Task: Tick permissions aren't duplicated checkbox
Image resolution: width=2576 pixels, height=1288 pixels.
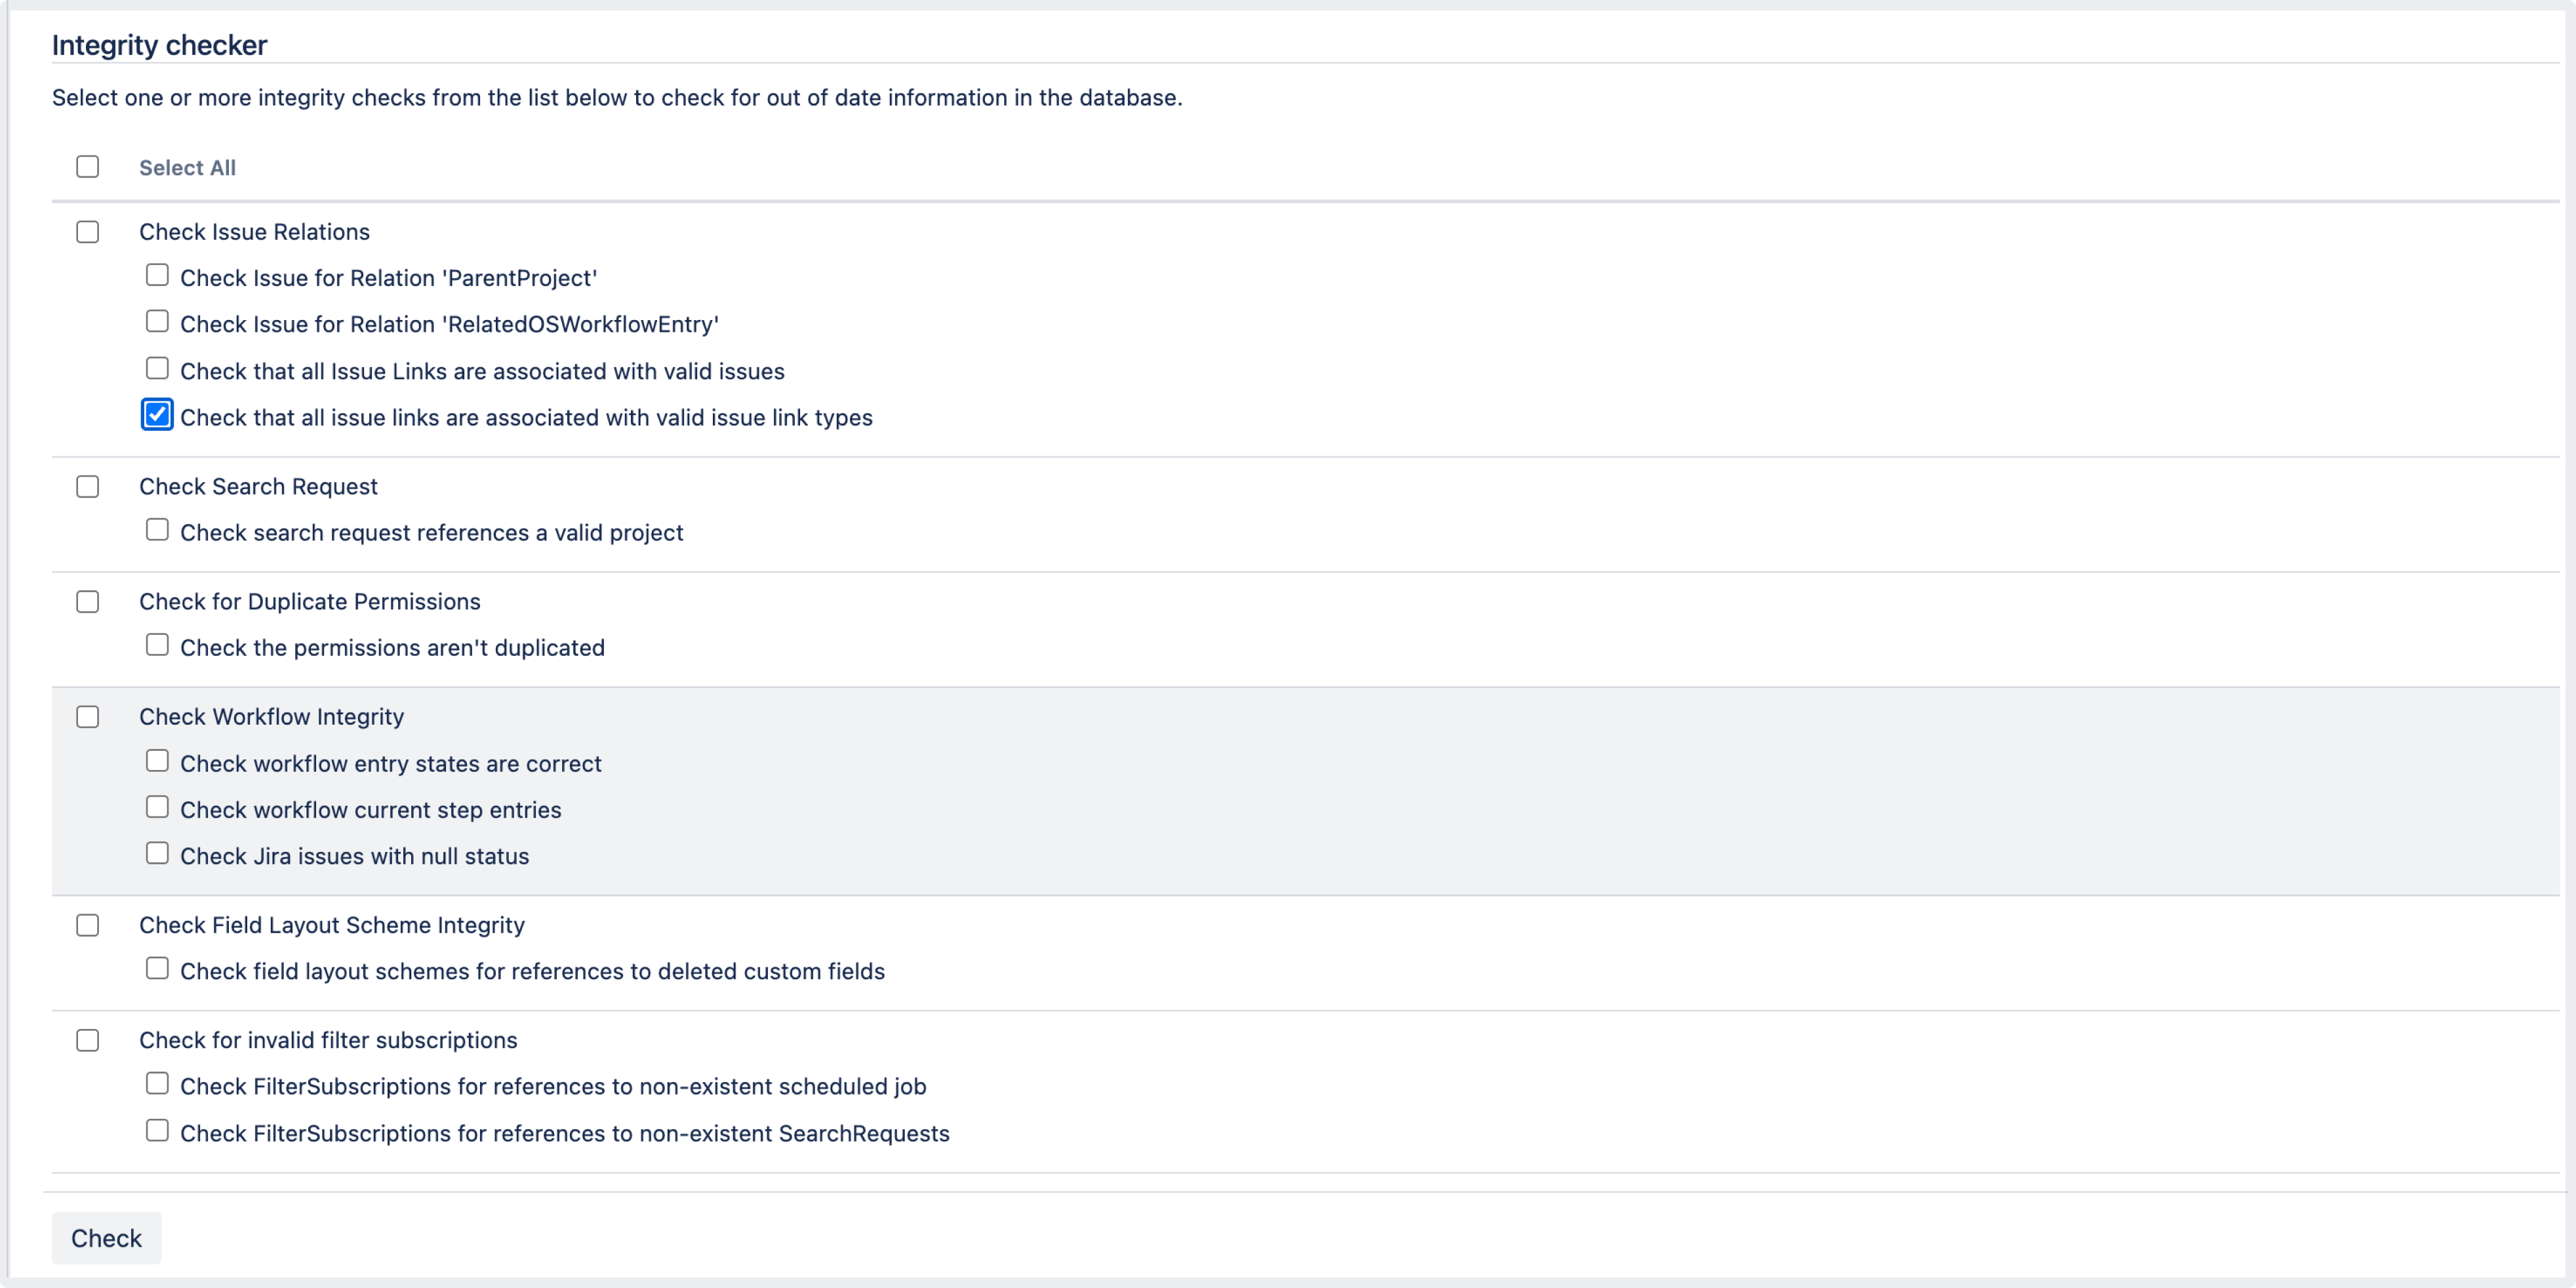Action: pyautogui.click(x=157, y=645)
